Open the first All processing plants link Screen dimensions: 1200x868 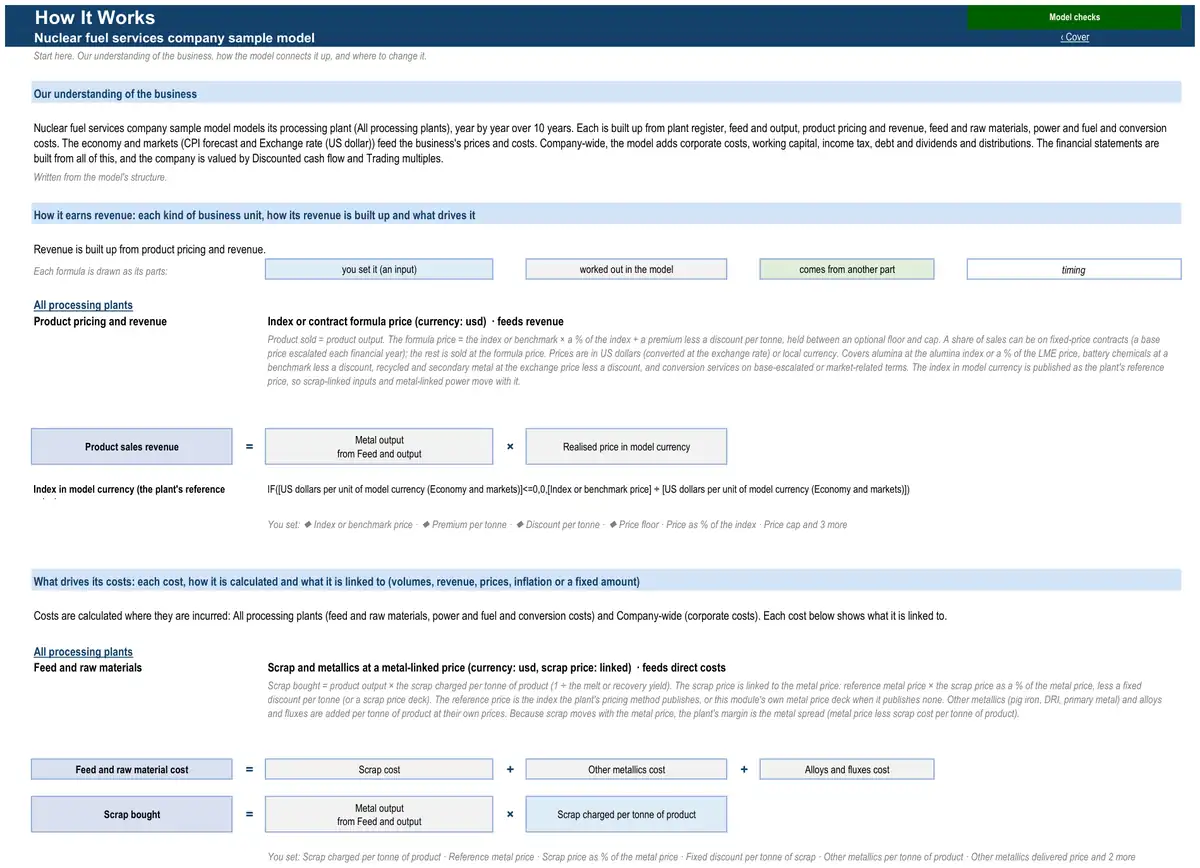coord(83,305)
